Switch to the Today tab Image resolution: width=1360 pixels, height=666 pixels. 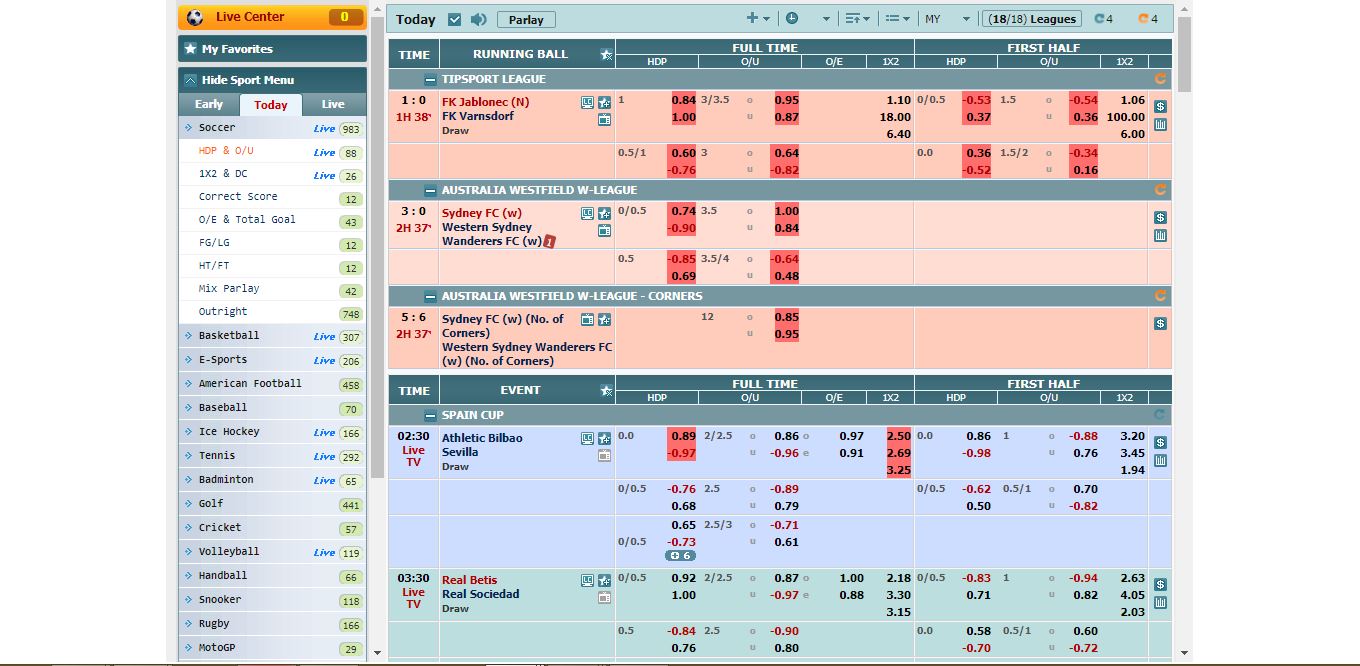tap(270, 104)
